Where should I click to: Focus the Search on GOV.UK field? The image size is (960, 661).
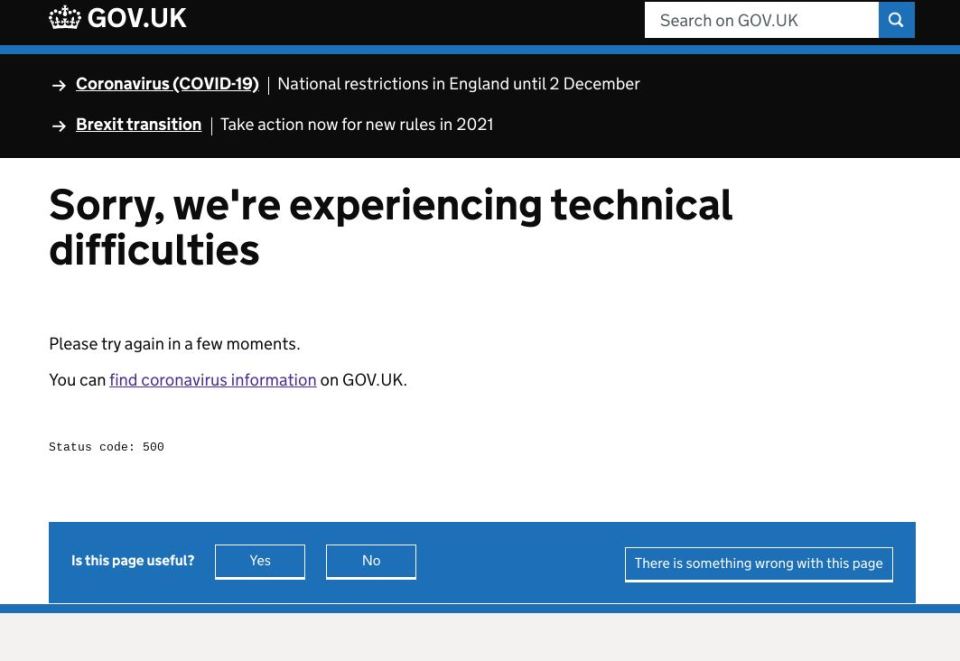[x=762, y=20]
